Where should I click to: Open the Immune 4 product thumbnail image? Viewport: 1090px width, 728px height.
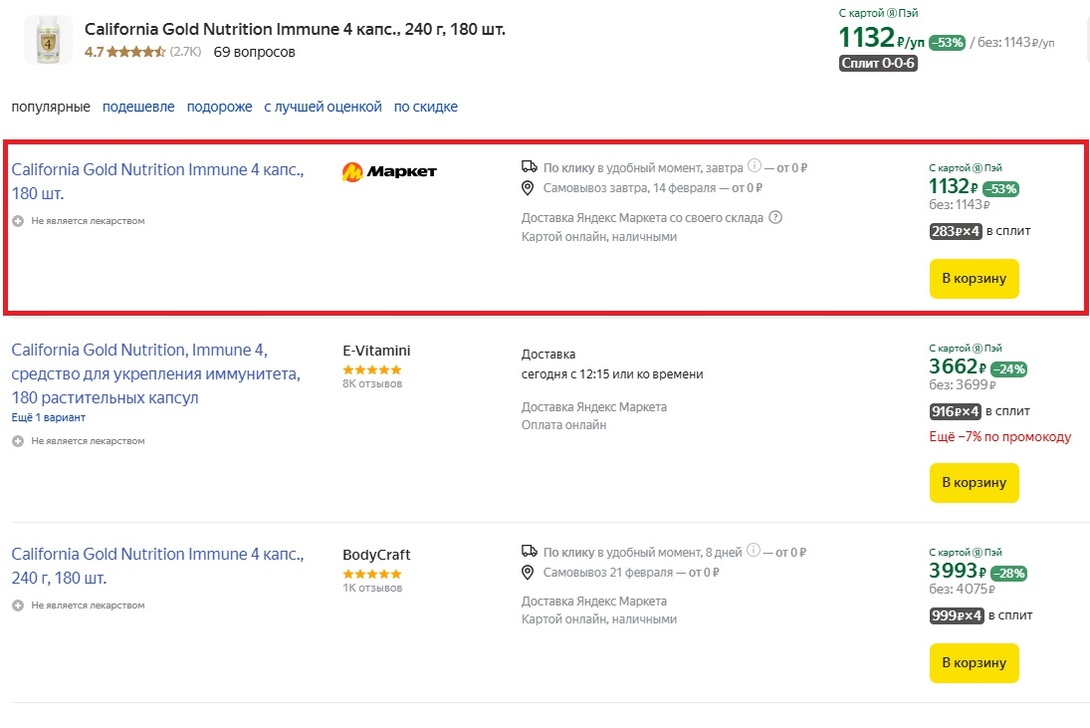47,40
